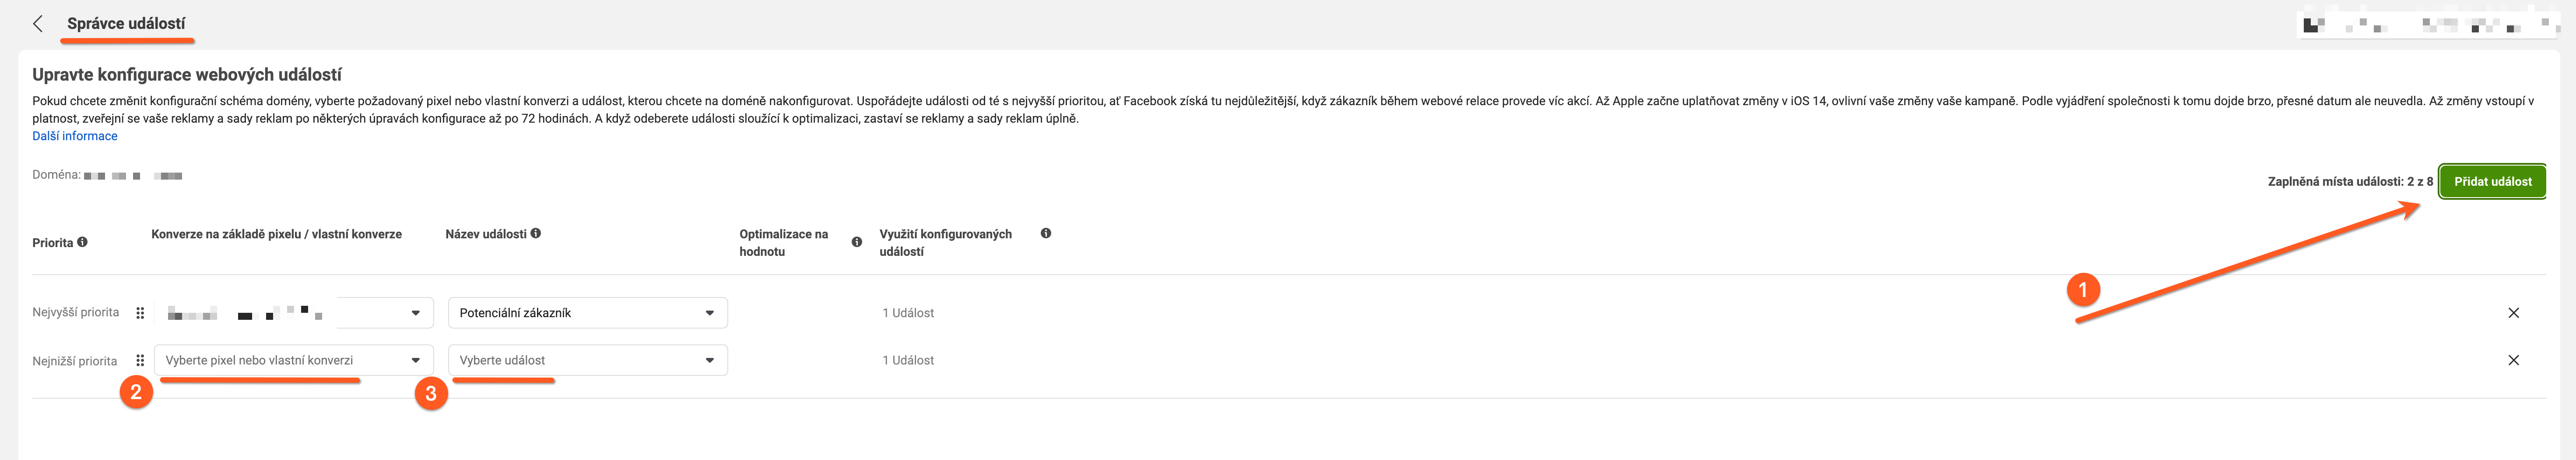Follow the Další informace link

(75, 136)
